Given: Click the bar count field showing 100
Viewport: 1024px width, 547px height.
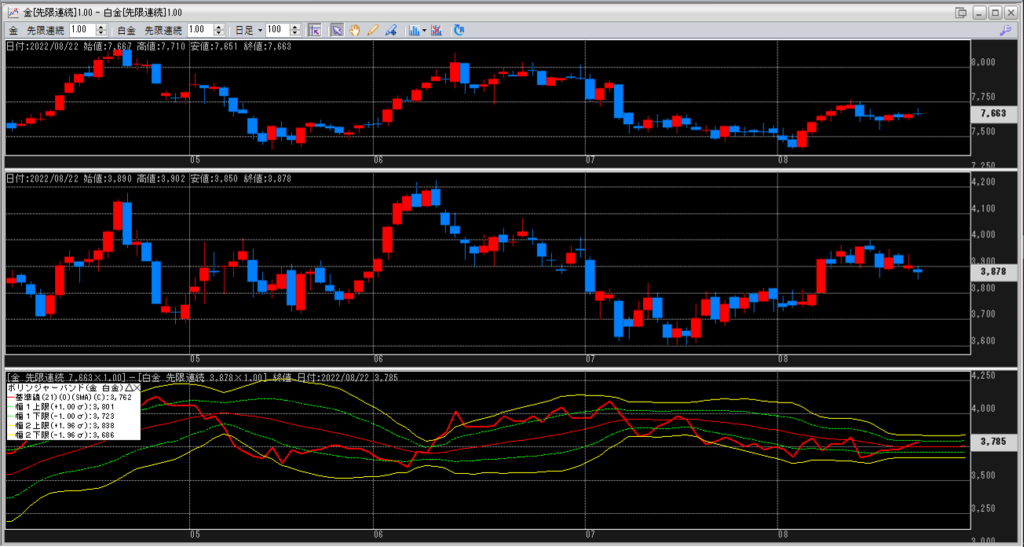Looking at the screenshot, I should point(272,30).
